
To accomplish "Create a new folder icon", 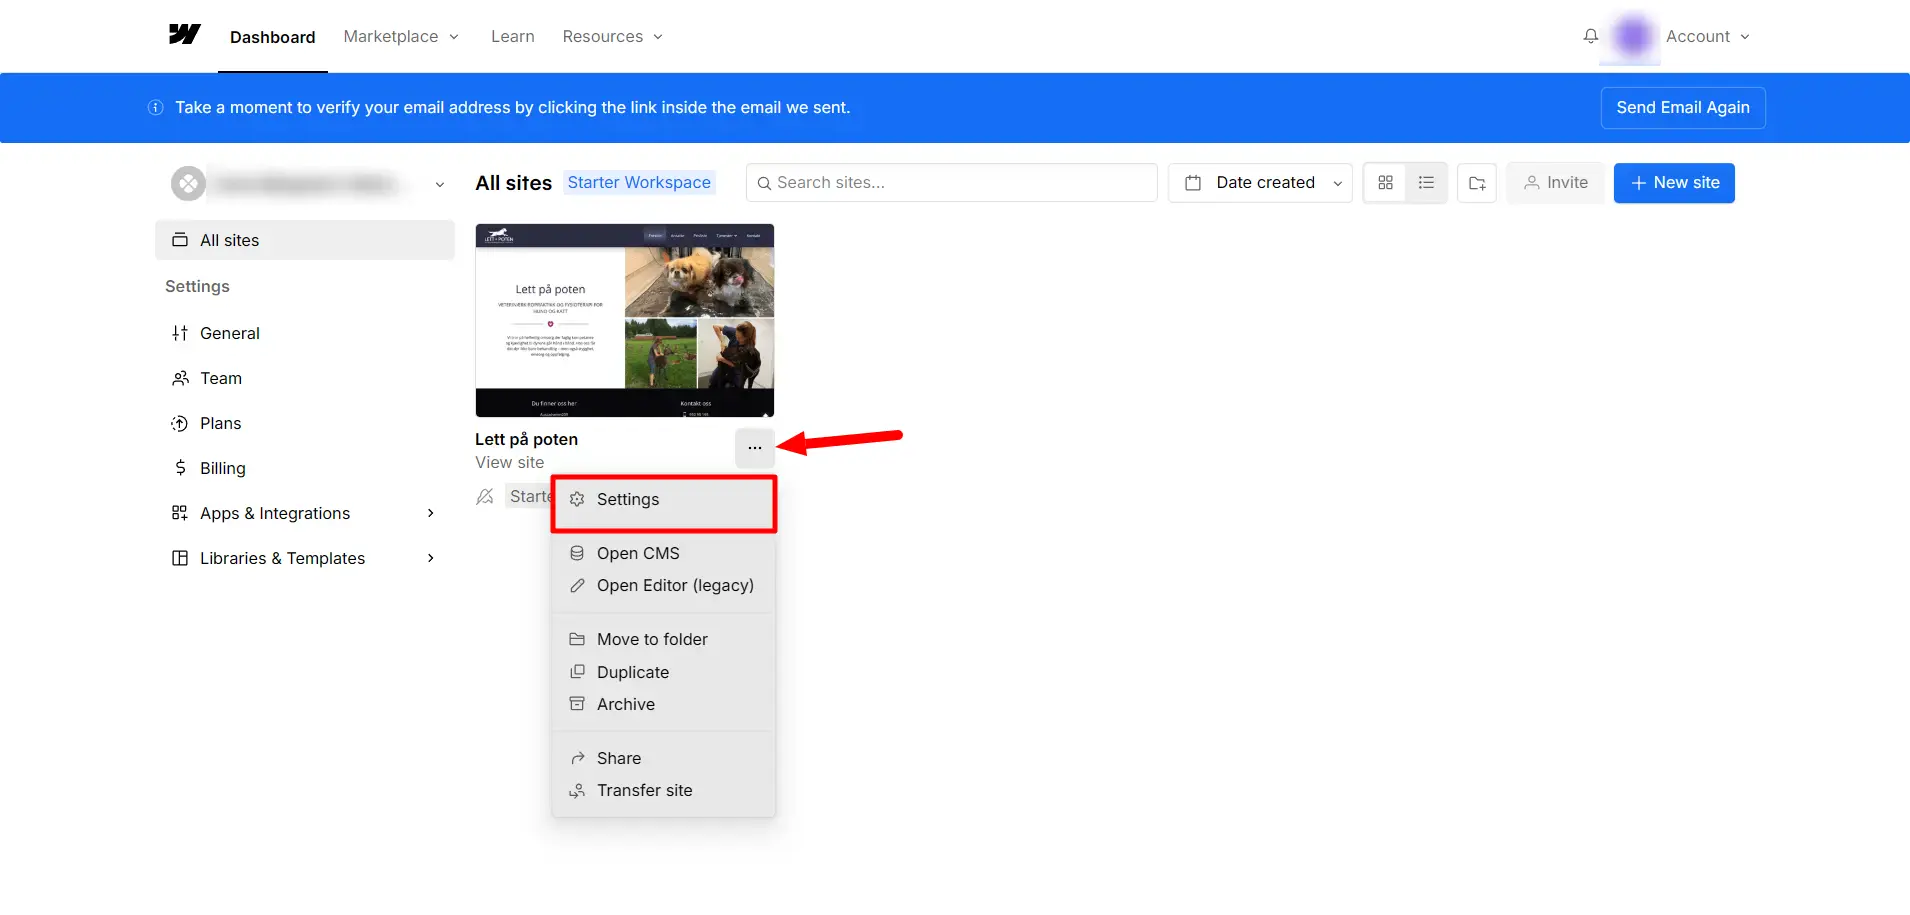I will click(1477, 183).
